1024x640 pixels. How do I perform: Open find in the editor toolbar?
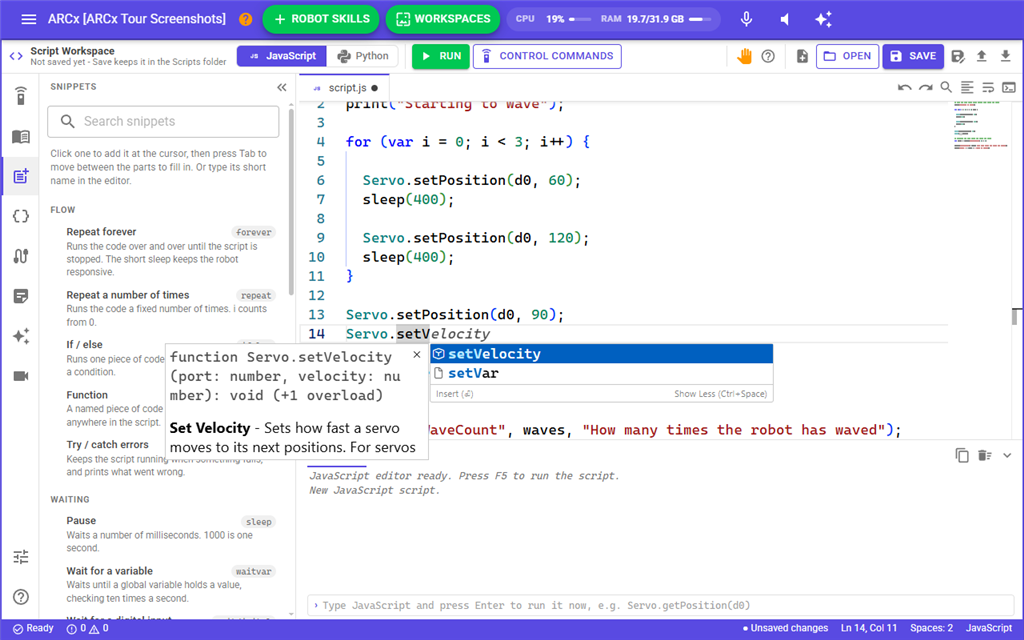(946, 87)
